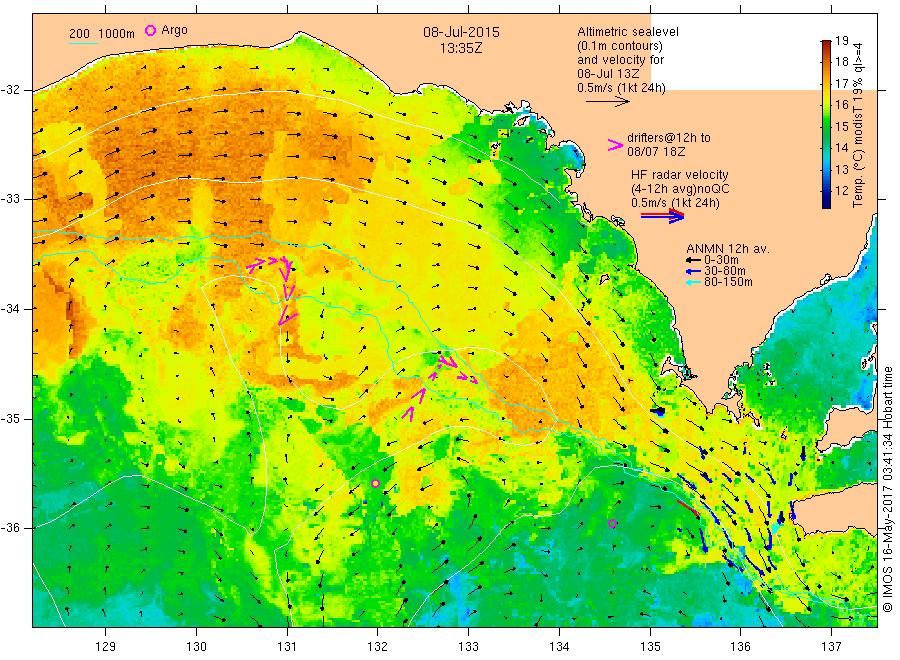Click the date label 08-Jul-2015
Viewport: 900px width, 660px height.
[x=461, y=32]
